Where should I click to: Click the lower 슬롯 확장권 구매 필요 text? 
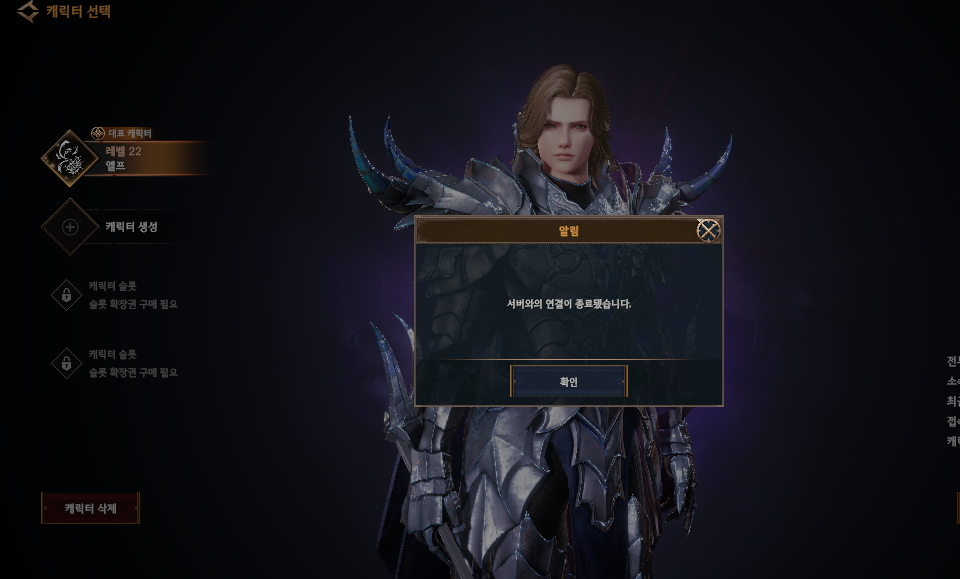point(133,373)
